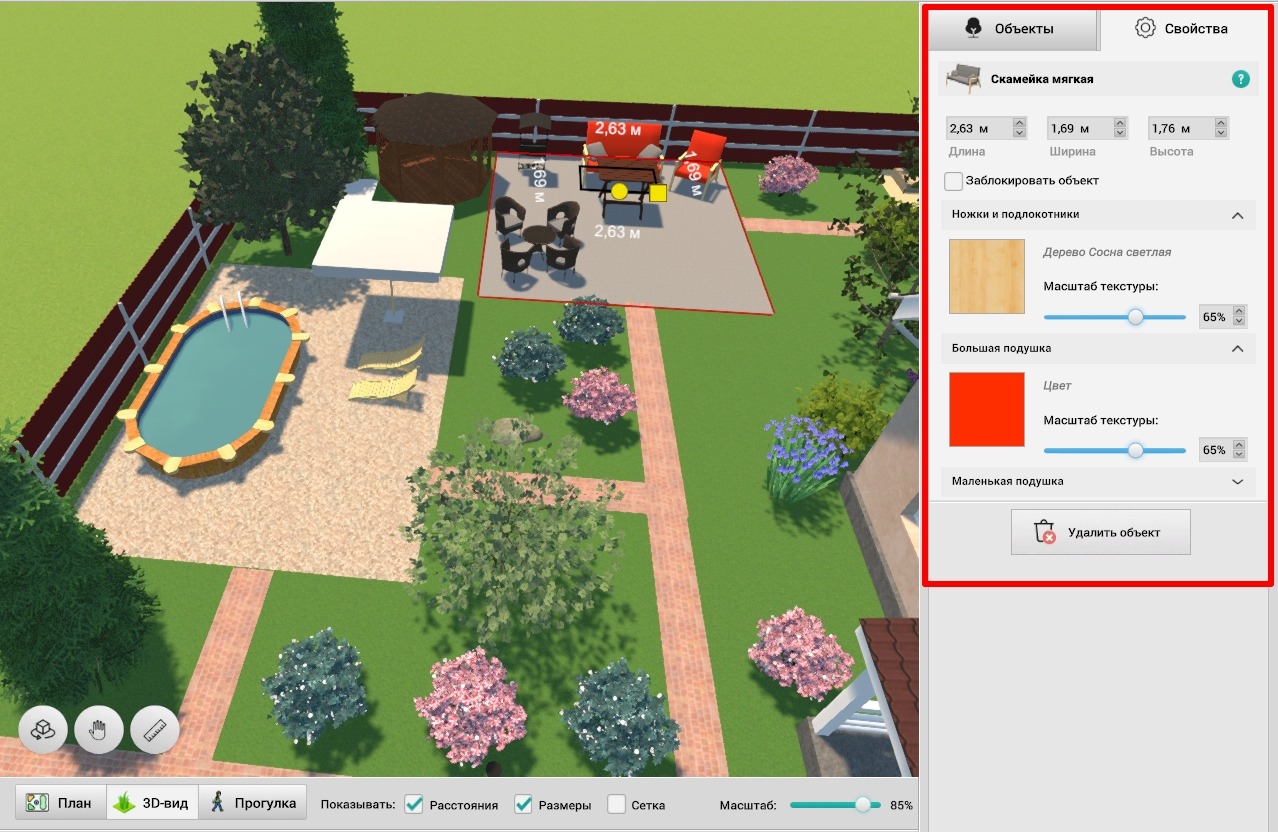
Task: Select the white sun umbrella canopy
Action: [x=384, y=237]
